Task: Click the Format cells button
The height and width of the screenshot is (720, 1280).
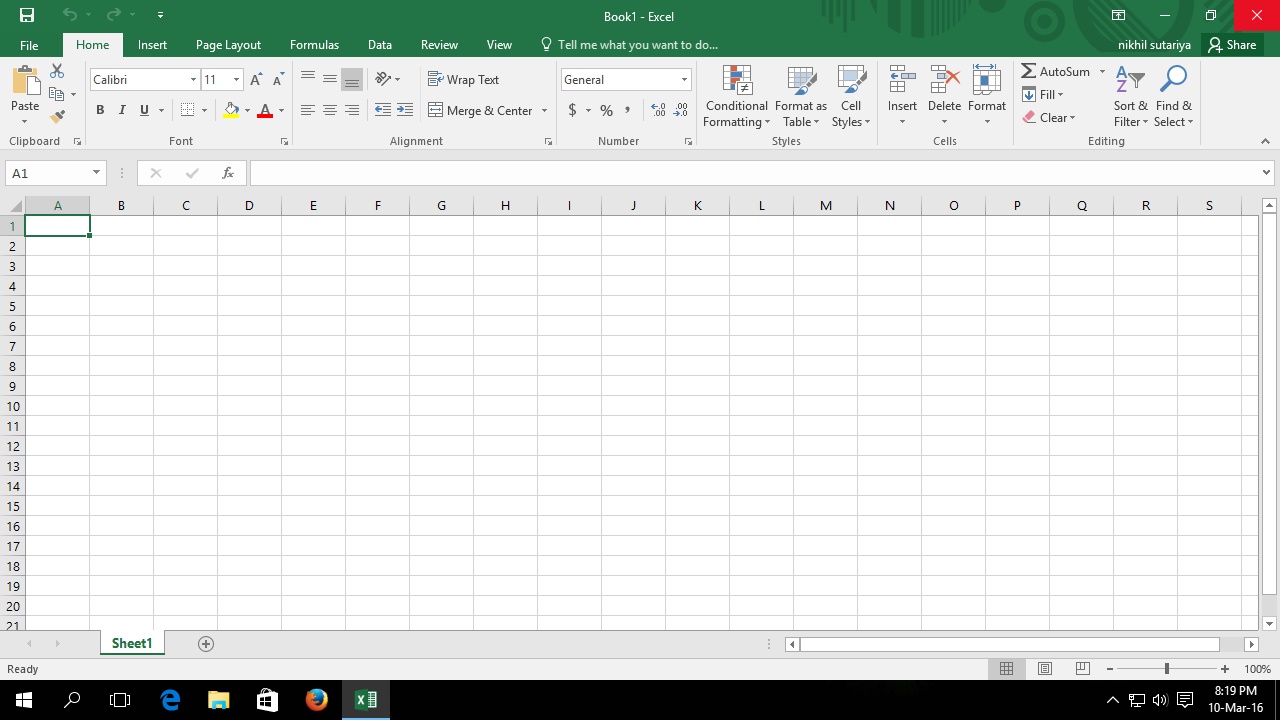Action: (x=987, y=97)
